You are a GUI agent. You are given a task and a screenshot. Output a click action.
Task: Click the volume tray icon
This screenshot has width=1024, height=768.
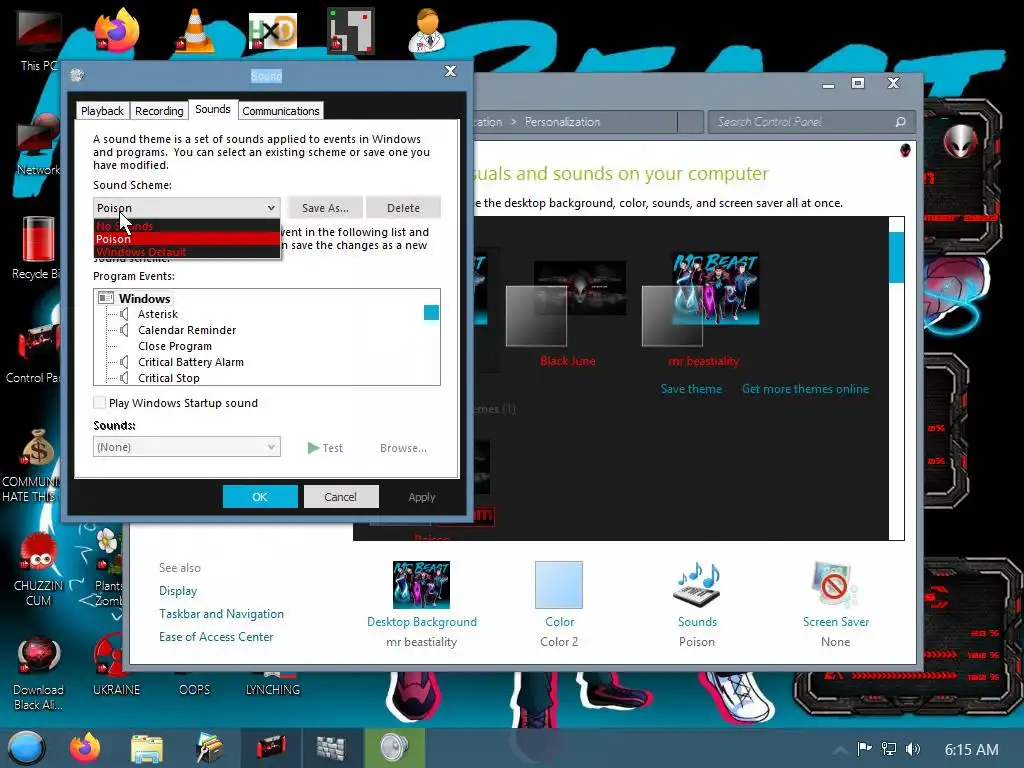tap(914, 749)
